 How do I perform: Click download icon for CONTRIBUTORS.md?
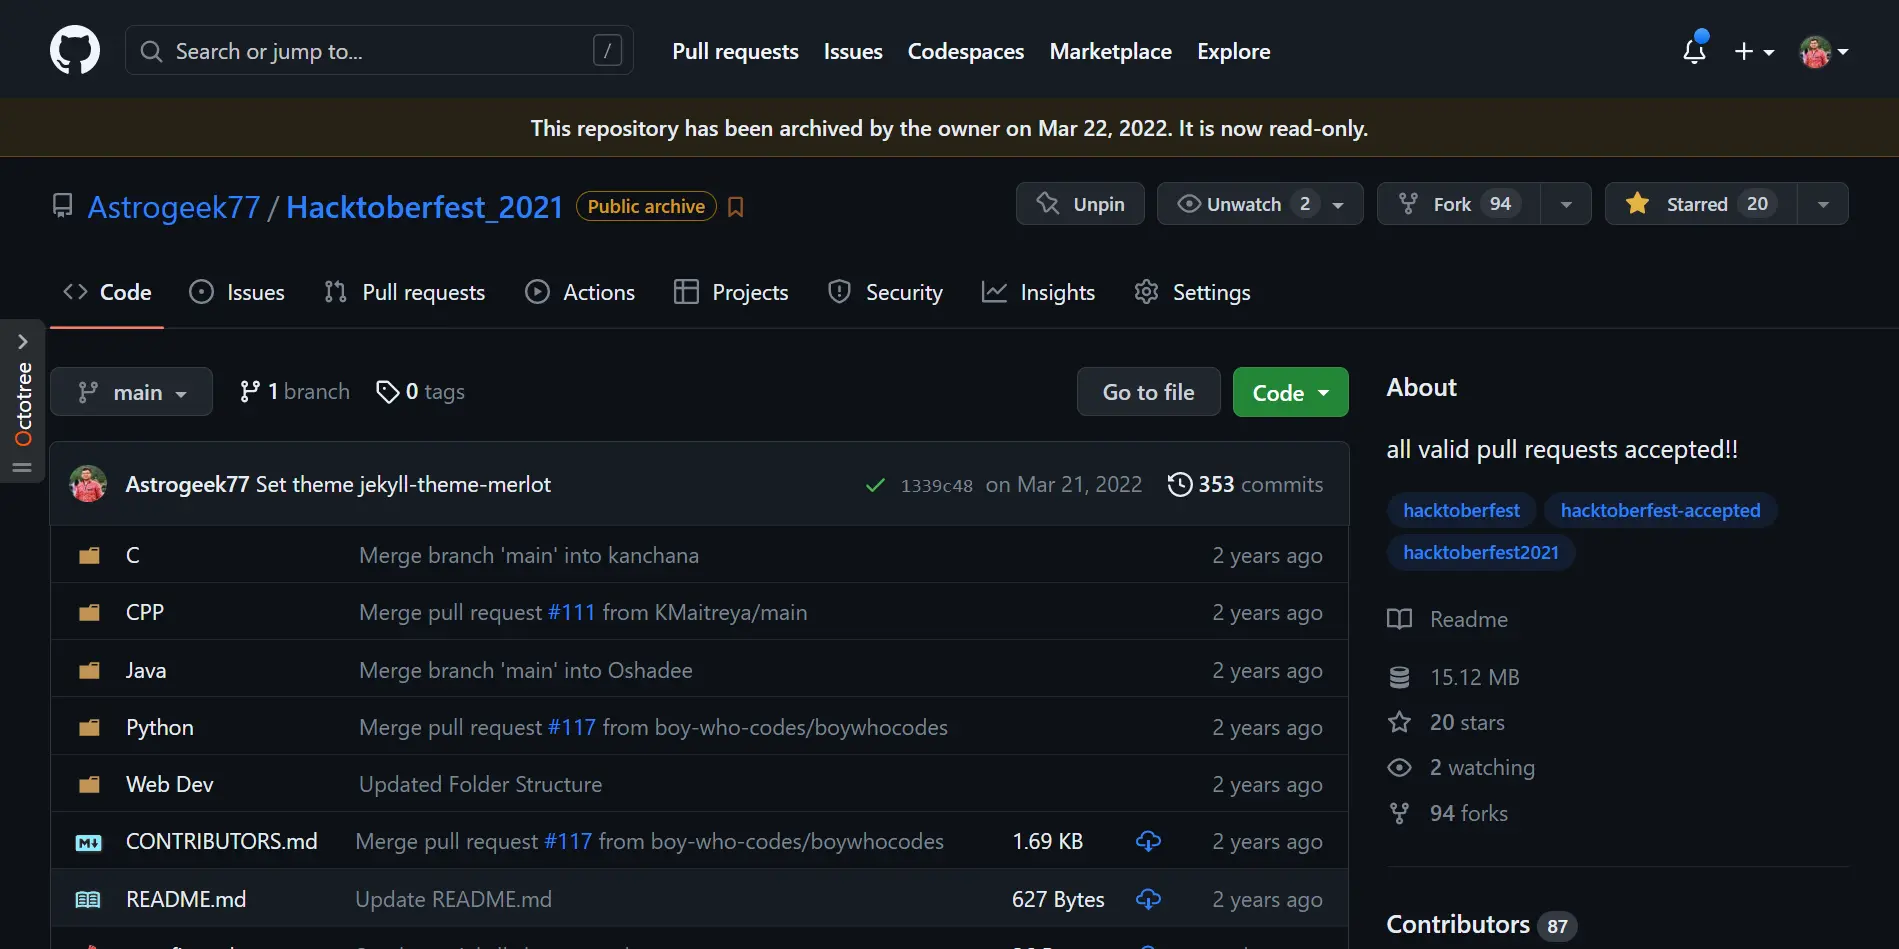click(x=1148, y=841)
